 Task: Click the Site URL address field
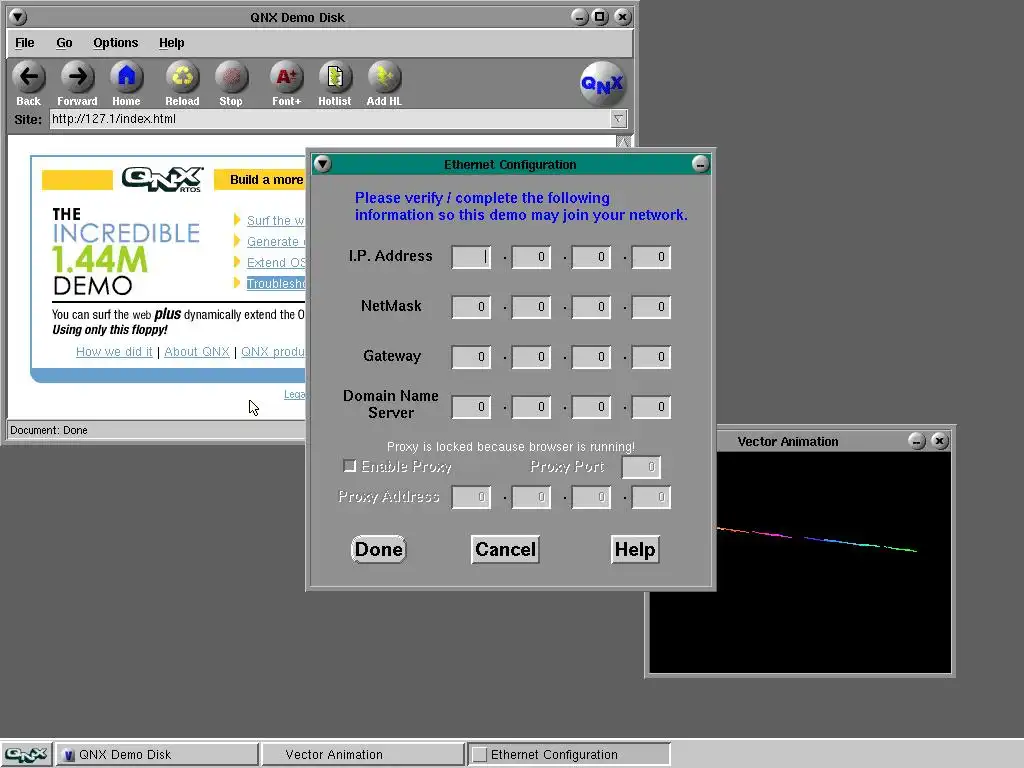(x=330, y=119)
